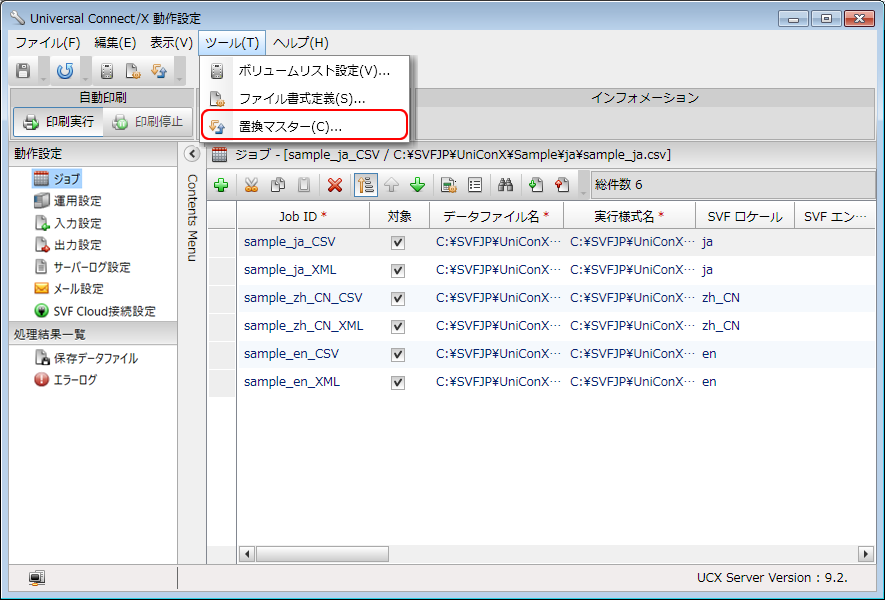Image resolution: width=885 pixels, height=600 pixels.
Task: Click the import icon with the green arrow
Action: point(536,185)
